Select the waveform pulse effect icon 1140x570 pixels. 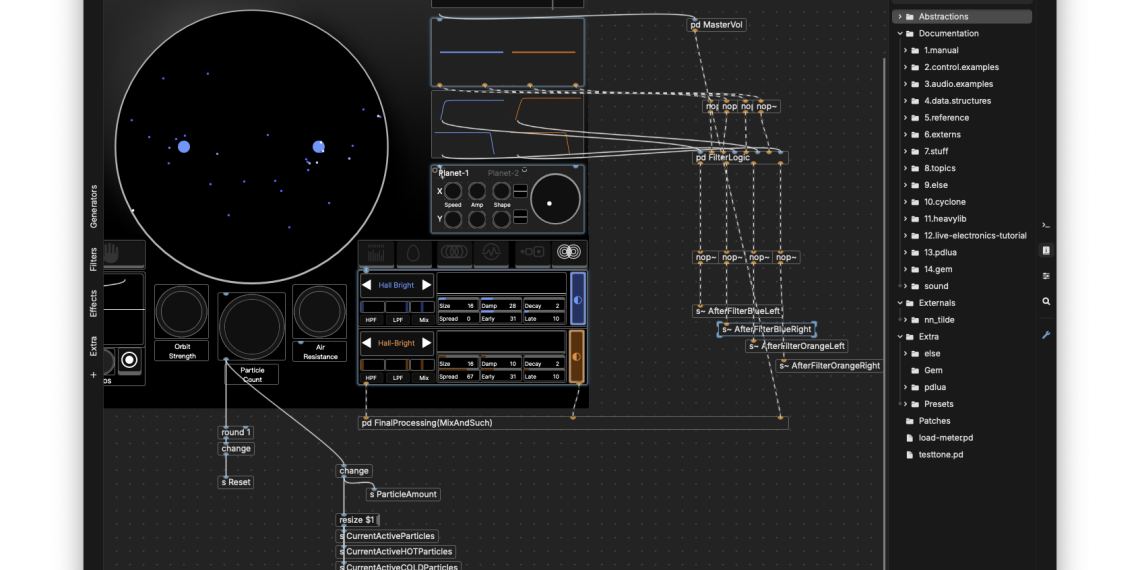click(x=493, y=254)
